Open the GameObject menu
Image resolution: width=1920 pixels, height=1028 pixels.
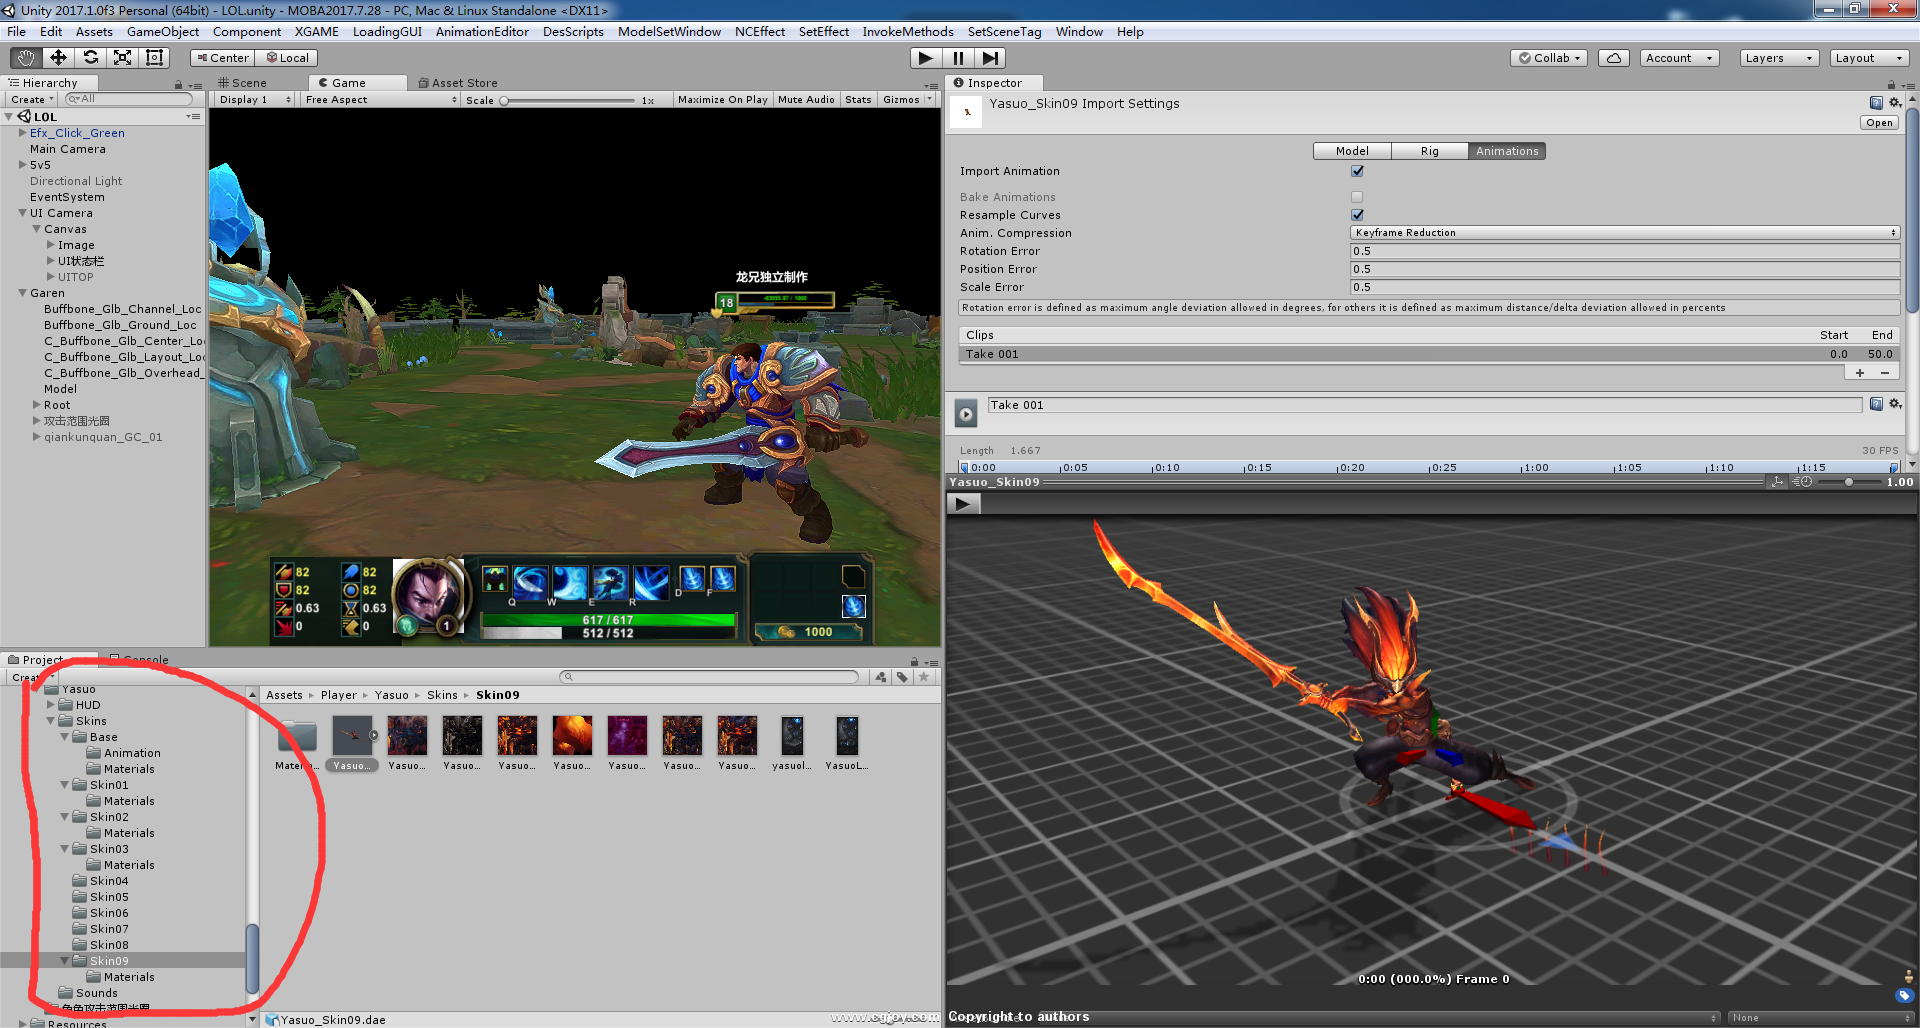(163, 32)
